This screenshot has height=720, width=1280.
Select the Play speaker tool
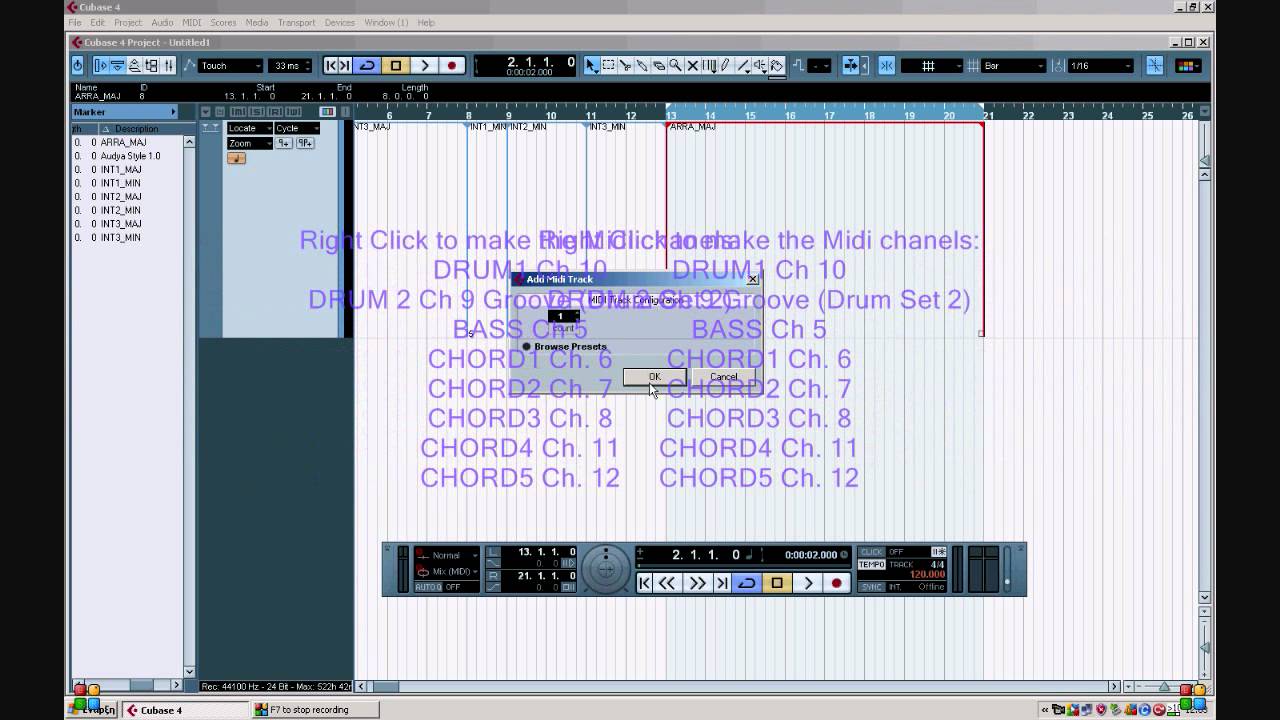click(x=760, y=66)
